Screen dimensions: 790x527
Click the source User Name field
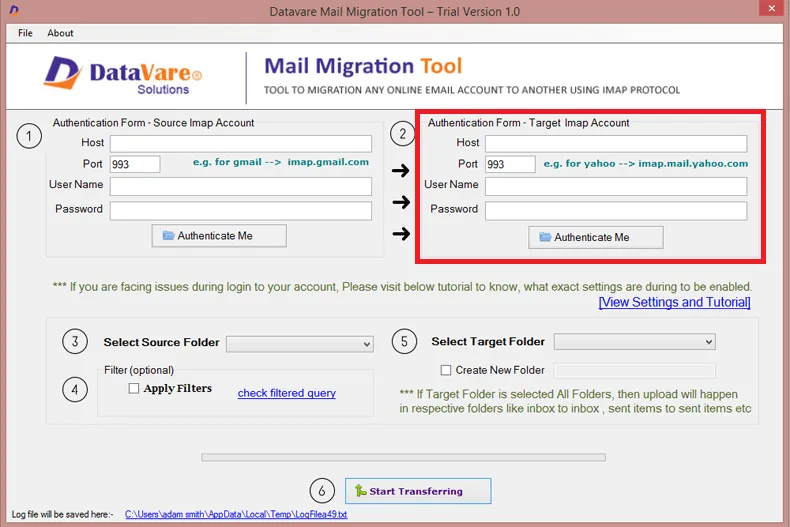[x=241, y=186]
